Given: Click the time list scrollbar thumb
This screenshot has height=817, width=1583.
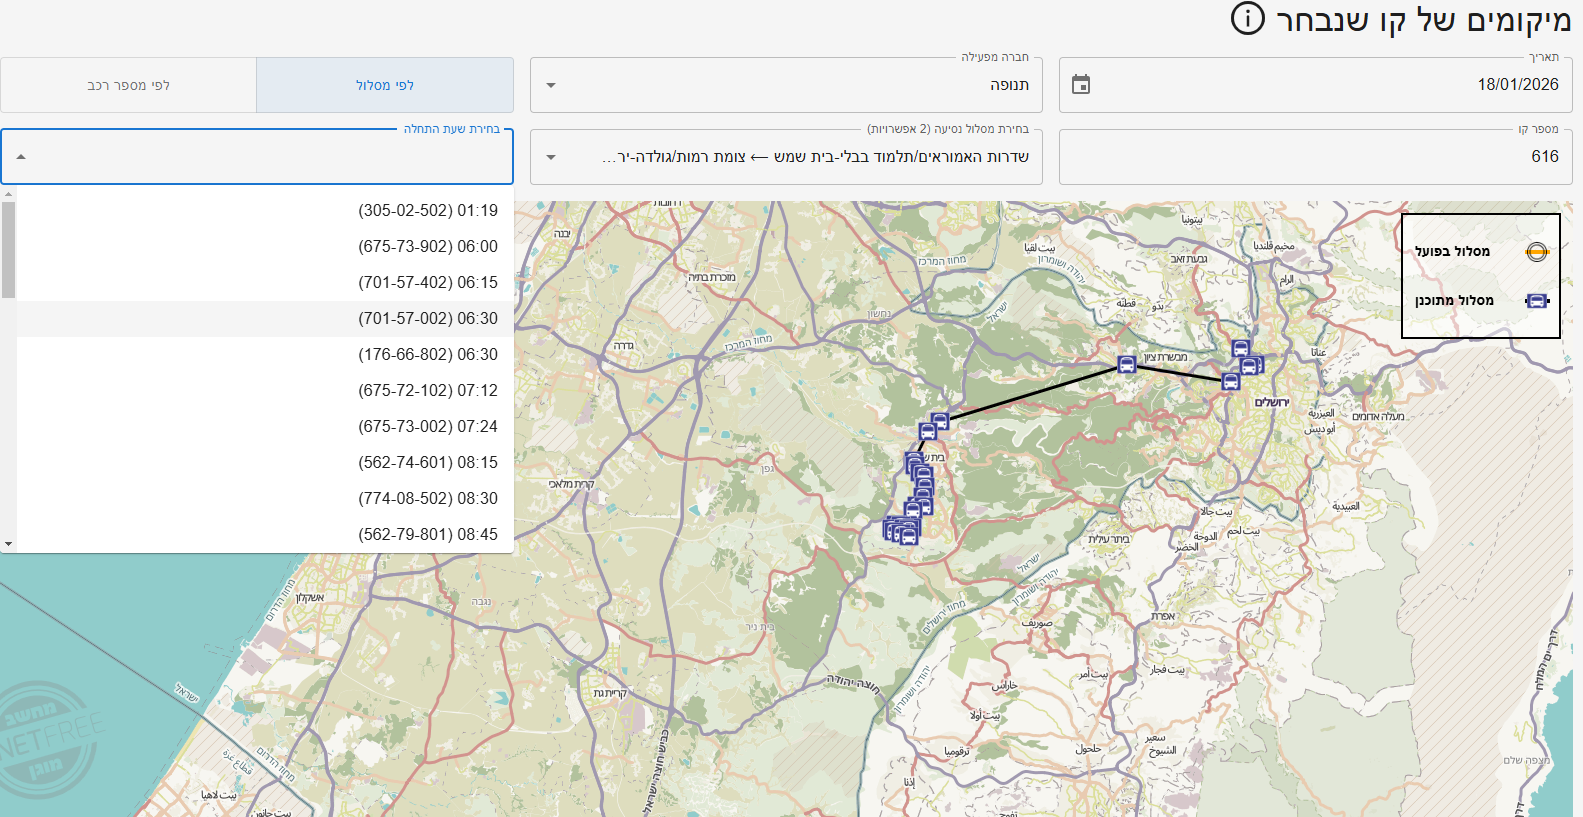Looking at the screenshot, I should coord(8,250).
